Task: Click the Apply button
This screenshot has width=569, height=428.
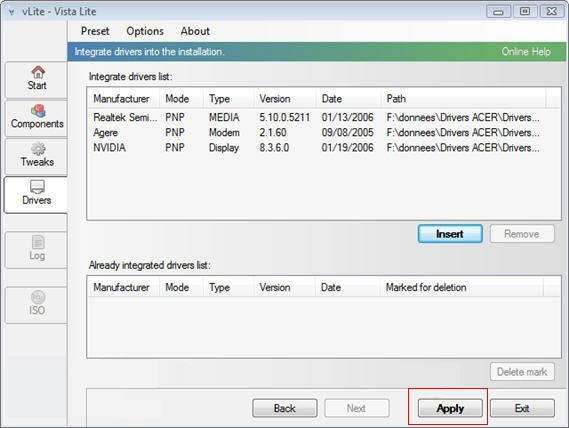Action: pos(450,408)
